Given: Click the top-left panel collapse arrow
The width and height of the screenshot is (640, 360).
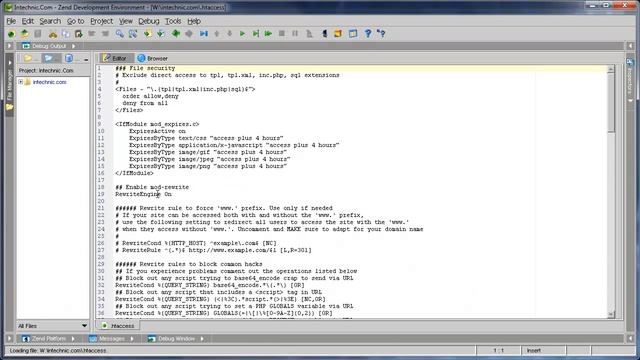Looking at the screenshot, I should [9, 46].
